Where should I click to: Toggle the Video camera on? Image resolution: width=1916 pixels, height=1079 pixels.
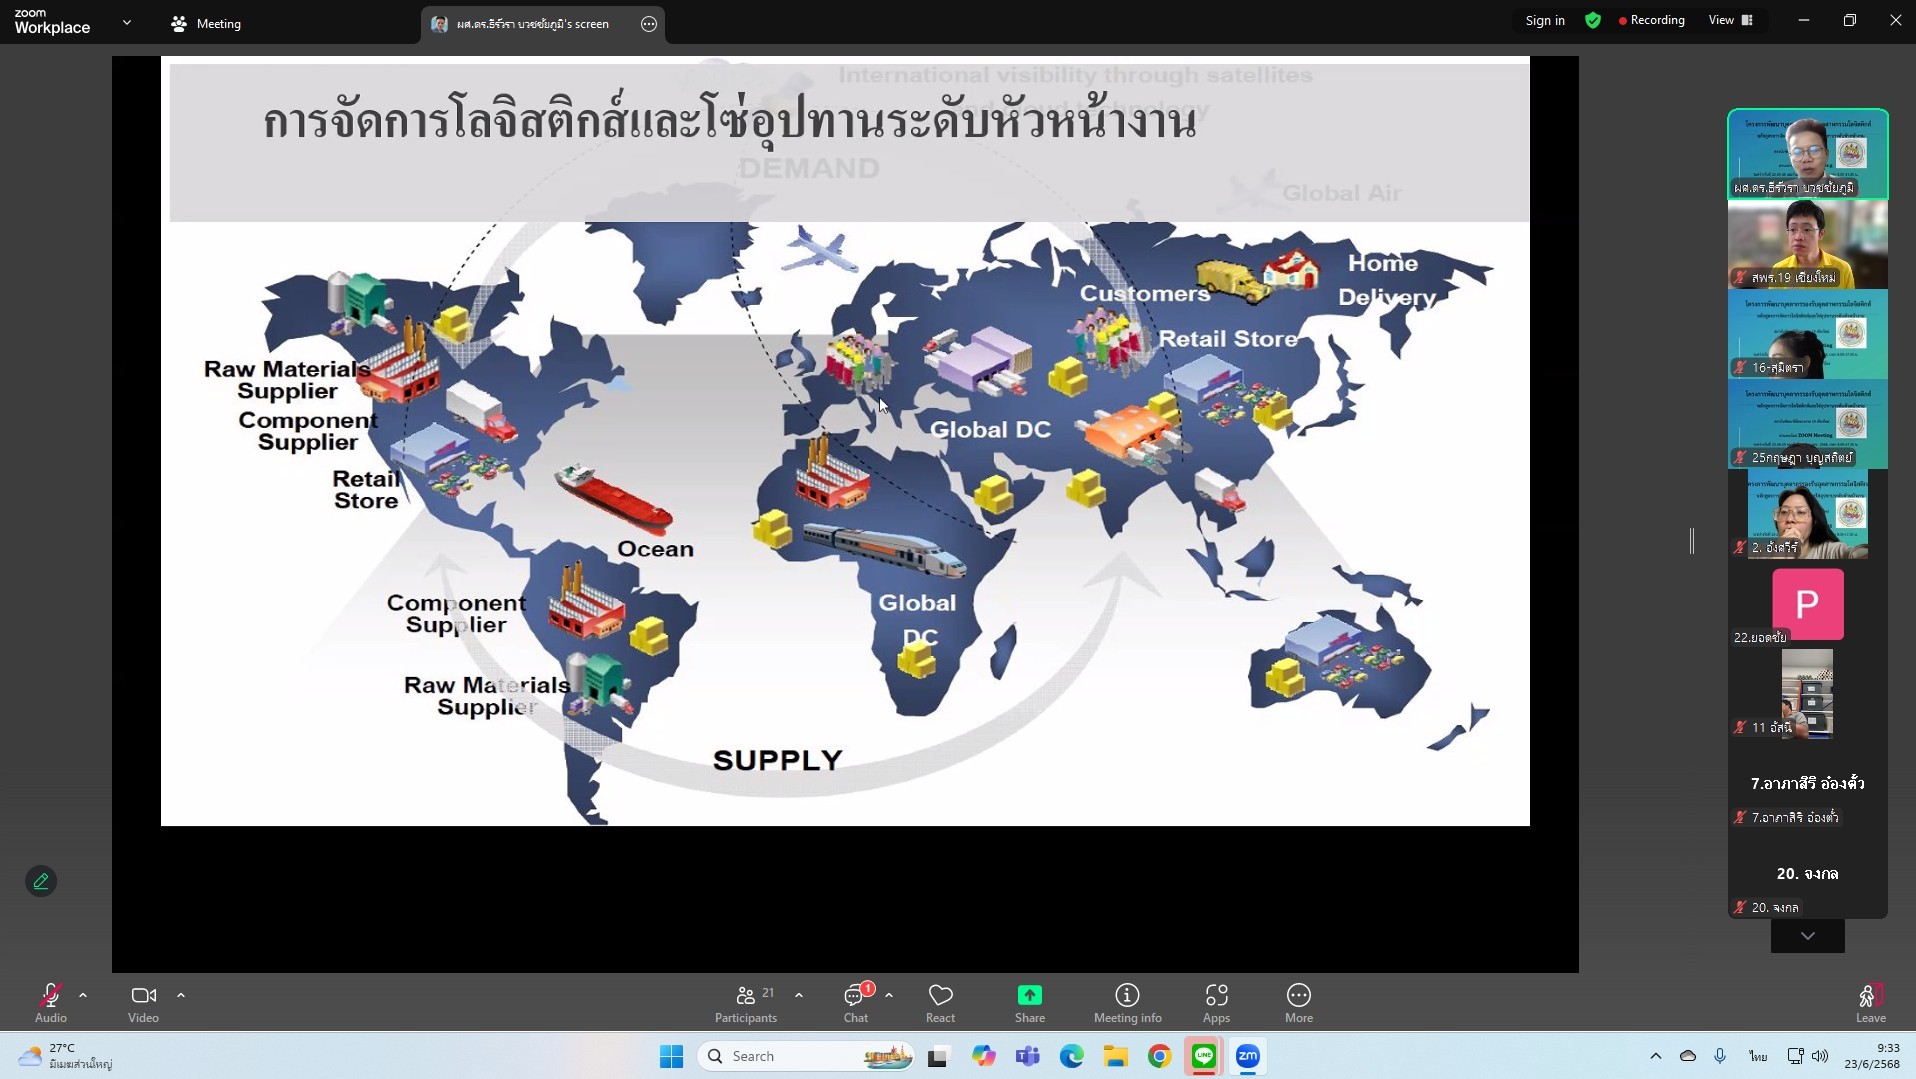[x=143, y=1003]
